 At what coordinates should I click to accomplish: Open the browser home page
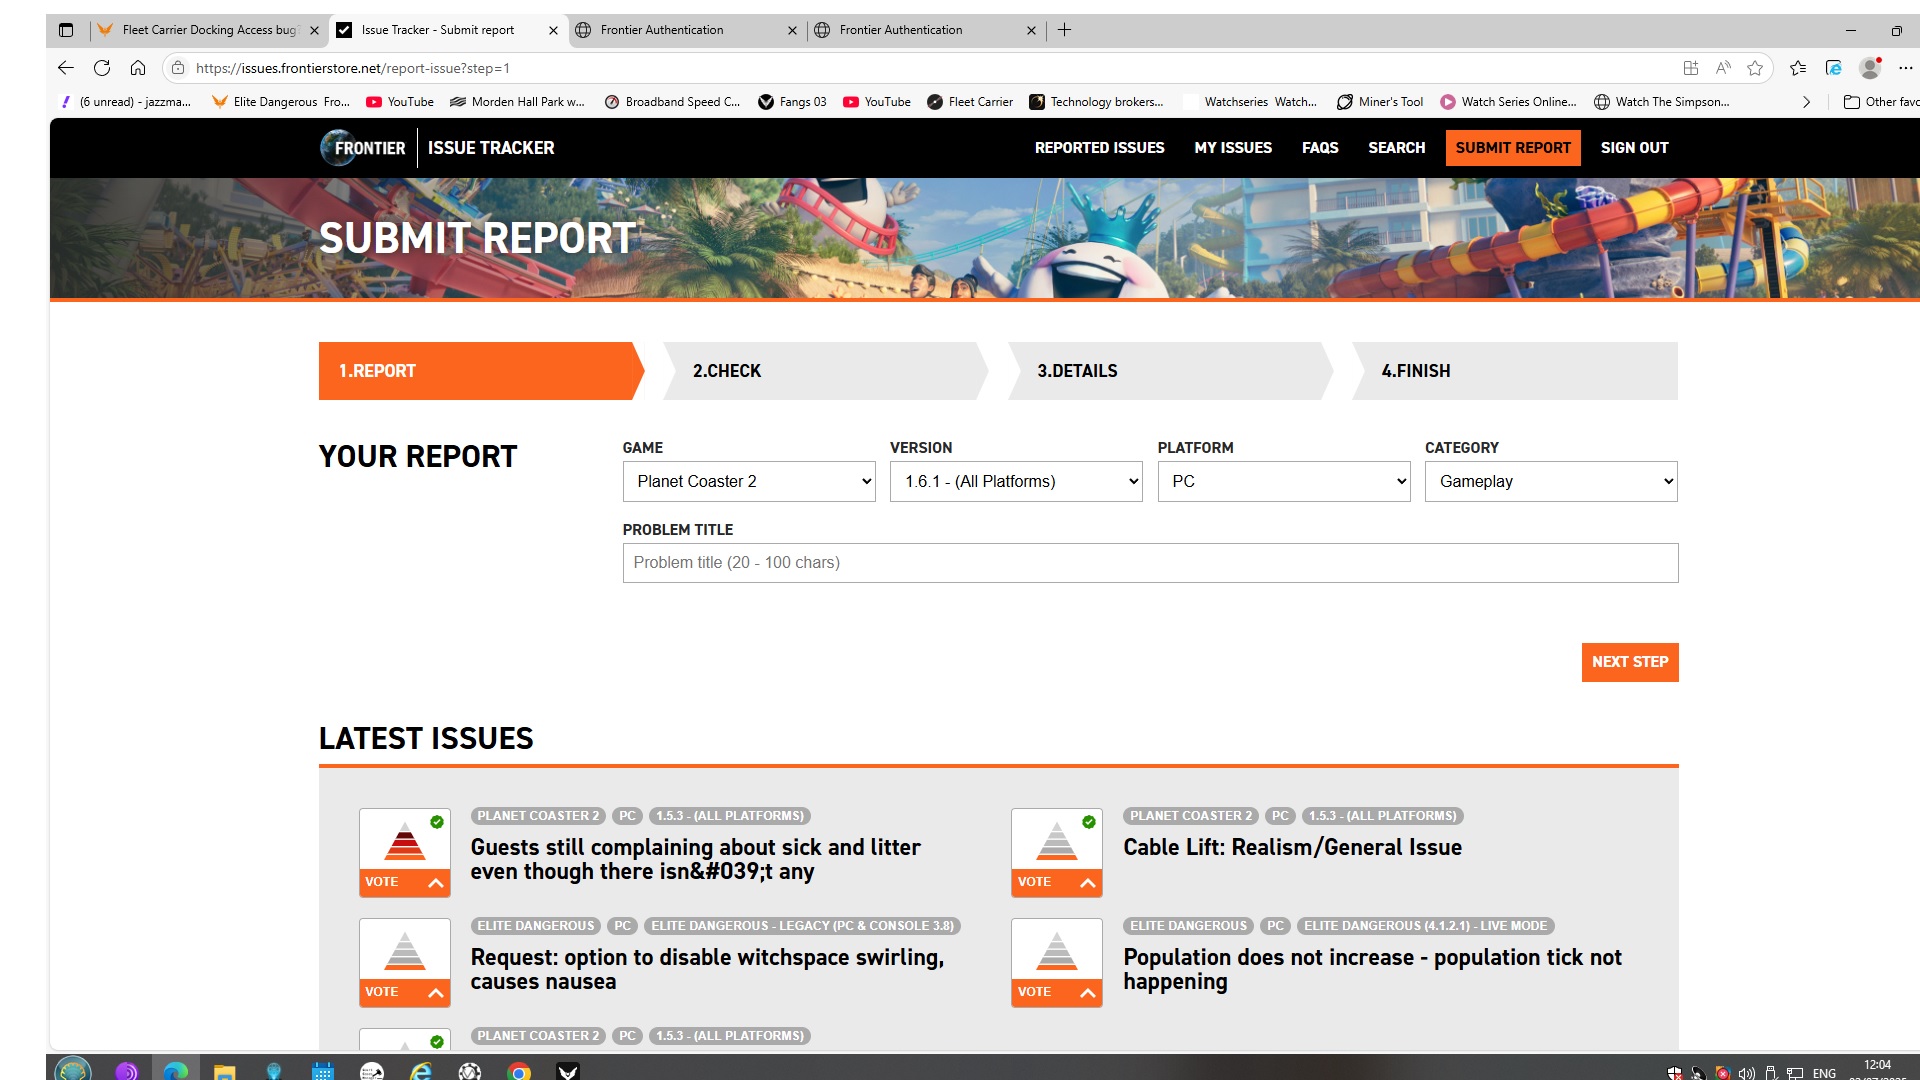click(138, 68)
